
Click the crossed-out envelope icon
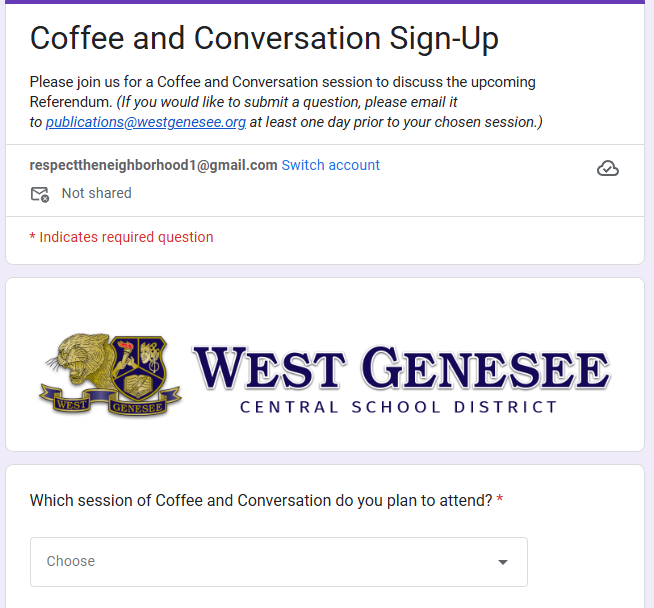(x=40, y=194)
